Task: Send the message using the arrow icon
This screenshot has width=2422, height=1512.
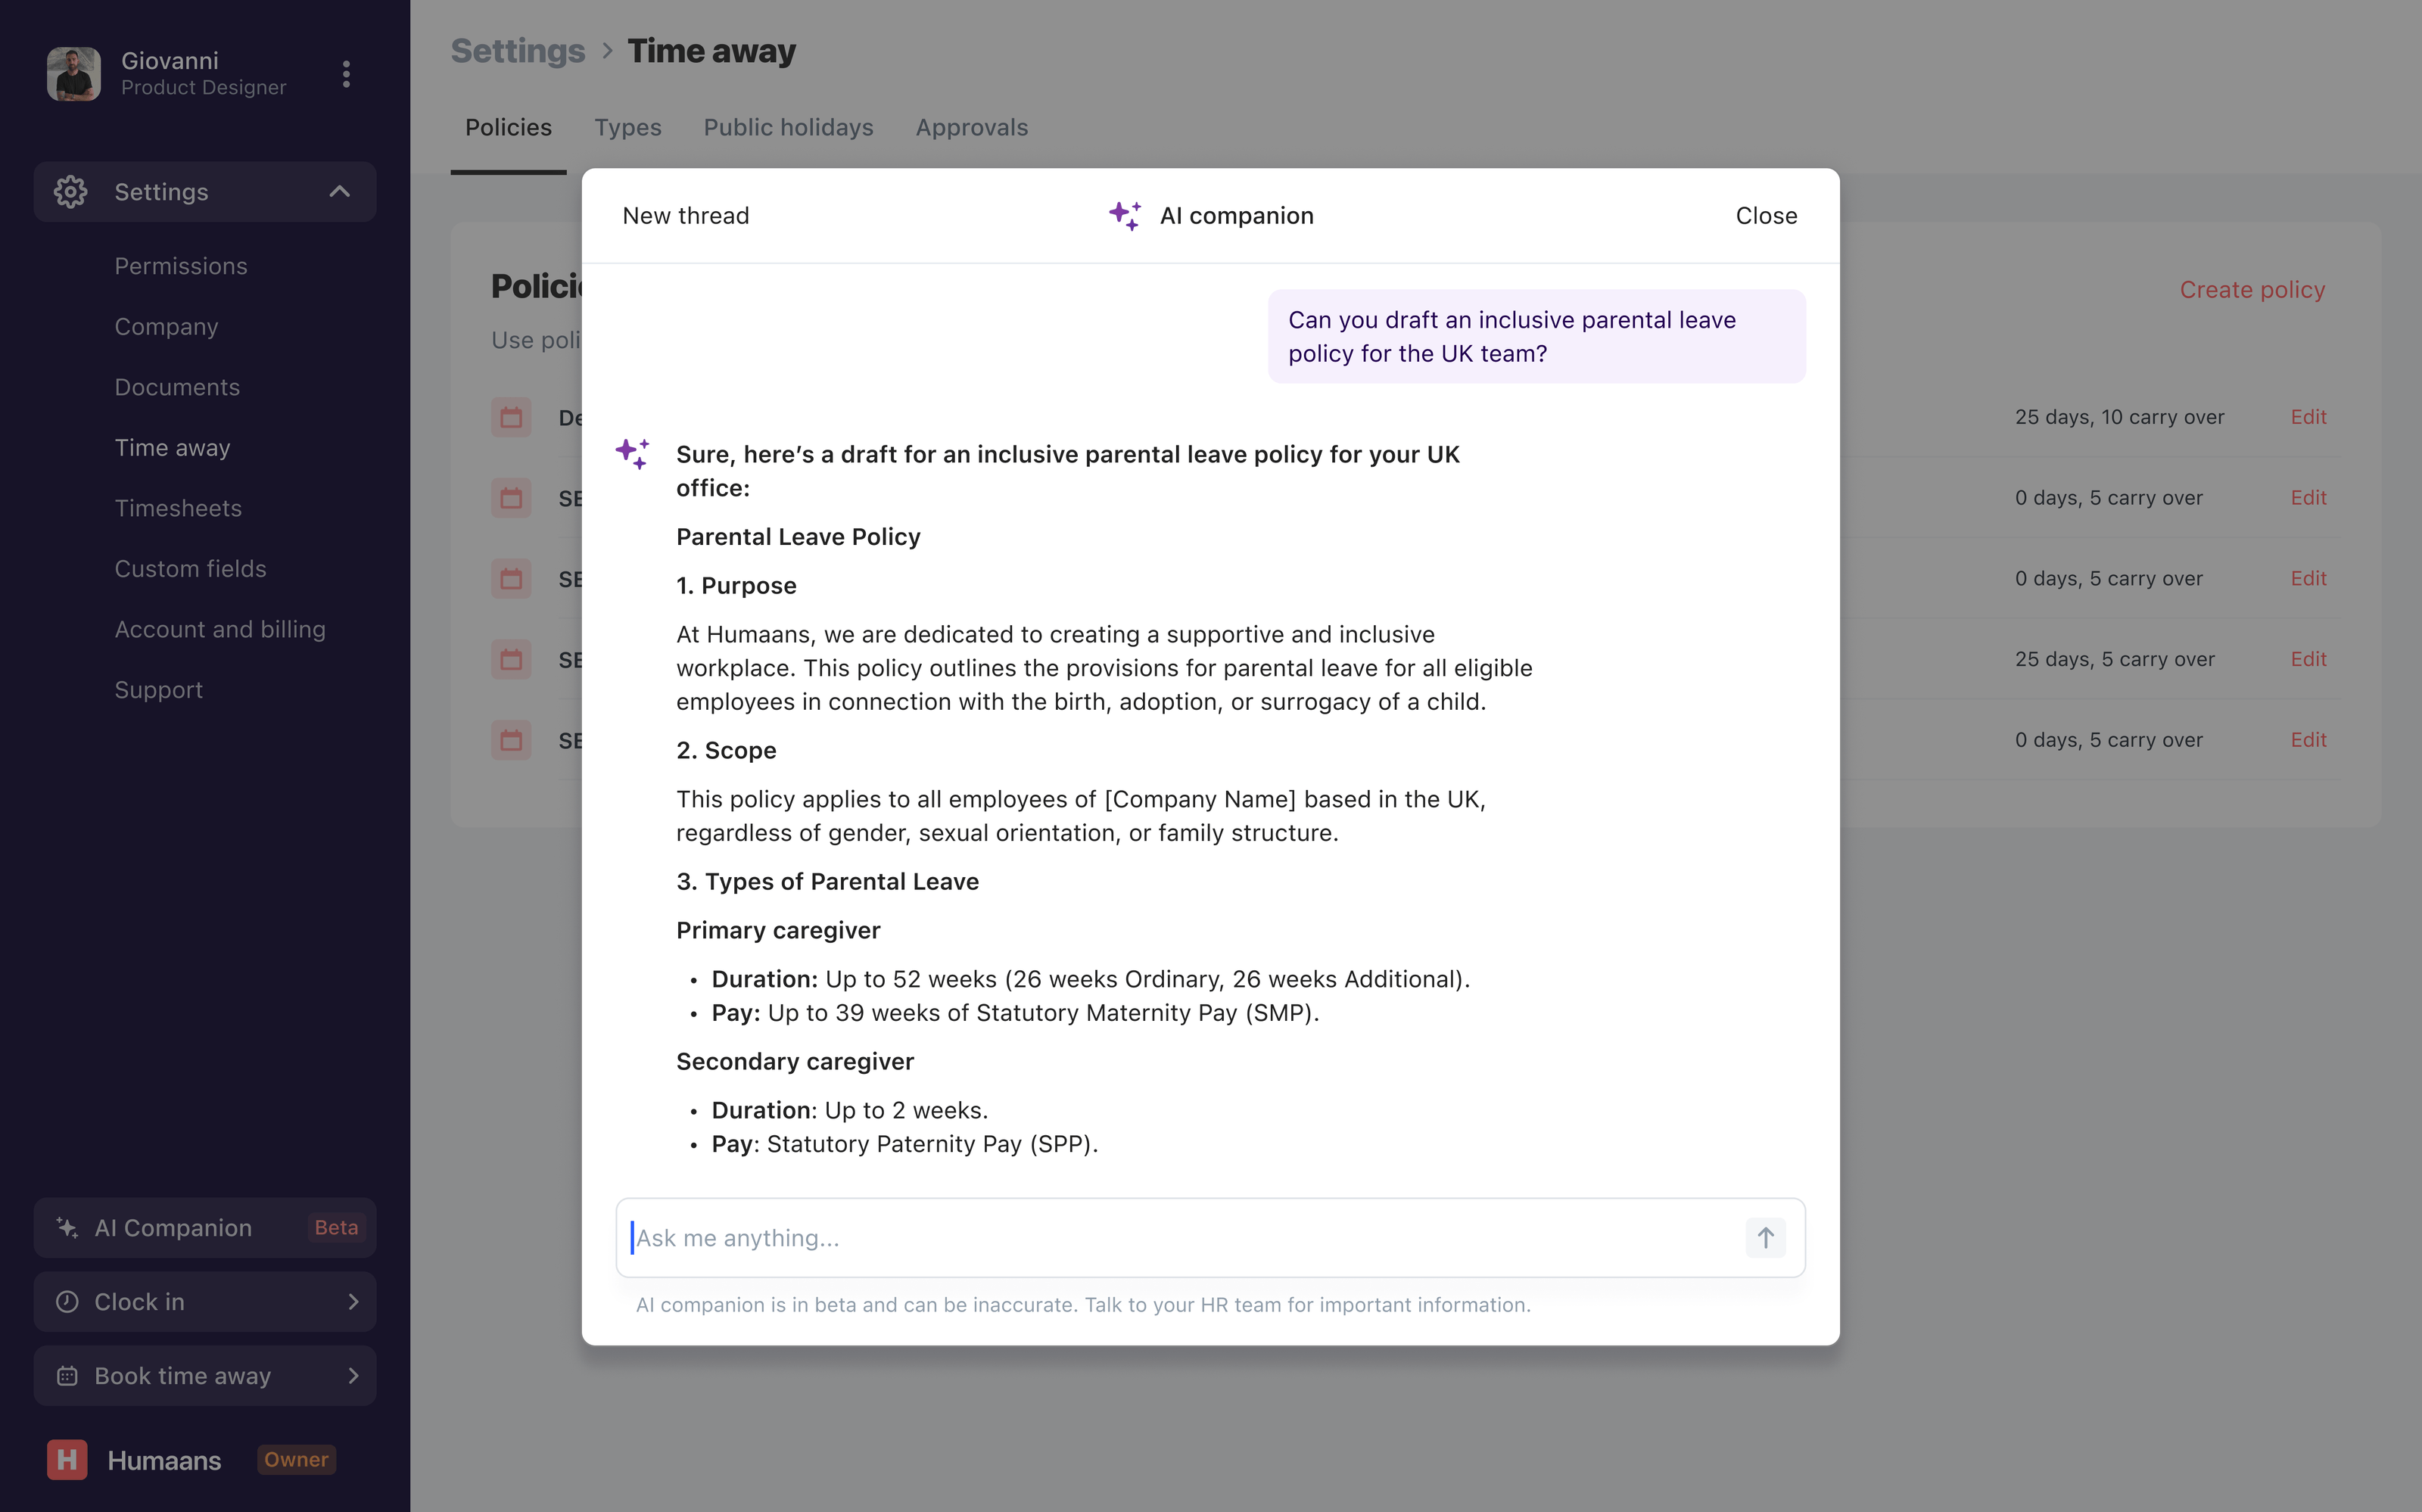Action: (x=1766, y=1237)
